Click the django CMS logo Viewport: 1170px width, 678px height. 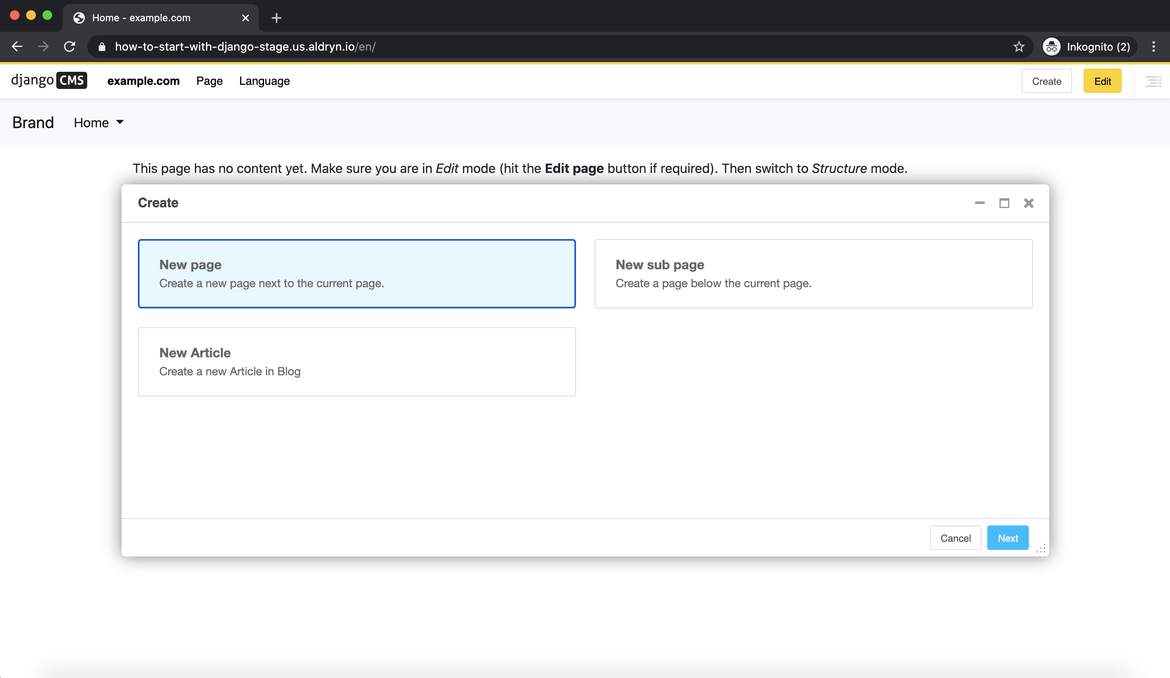pyautogui.click(x=48, y=80)
